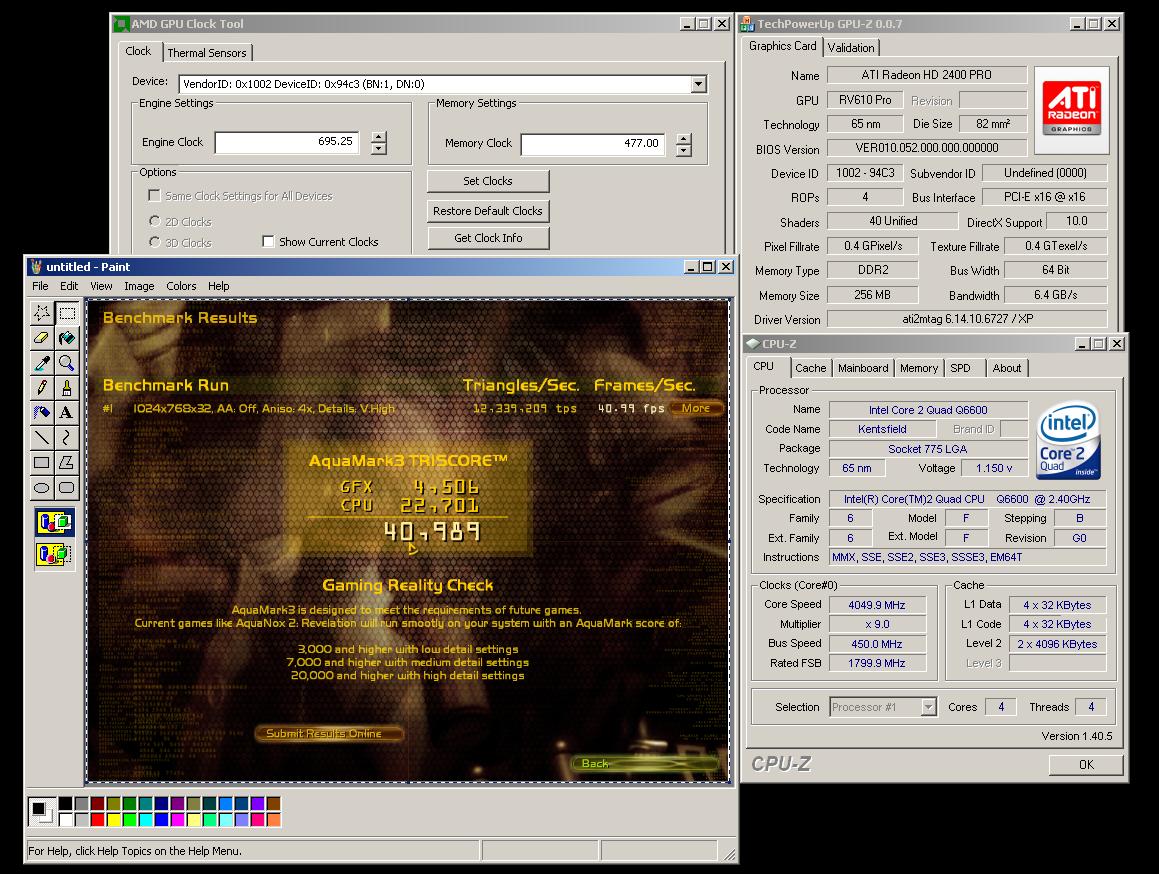Decrease Engine Clock with the down arrow
Image resolution: width=1159 pixels, height=874 pixels.
(x=378, y=148)
